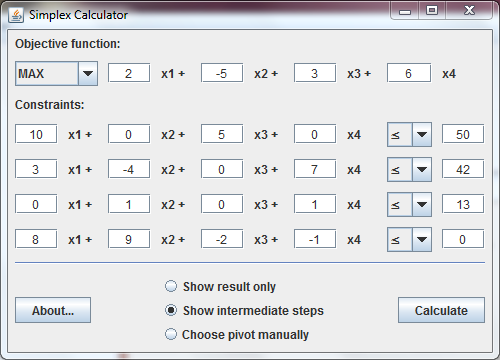Expand the first constraint's ≤ operator dropdown

click(409, 135)
